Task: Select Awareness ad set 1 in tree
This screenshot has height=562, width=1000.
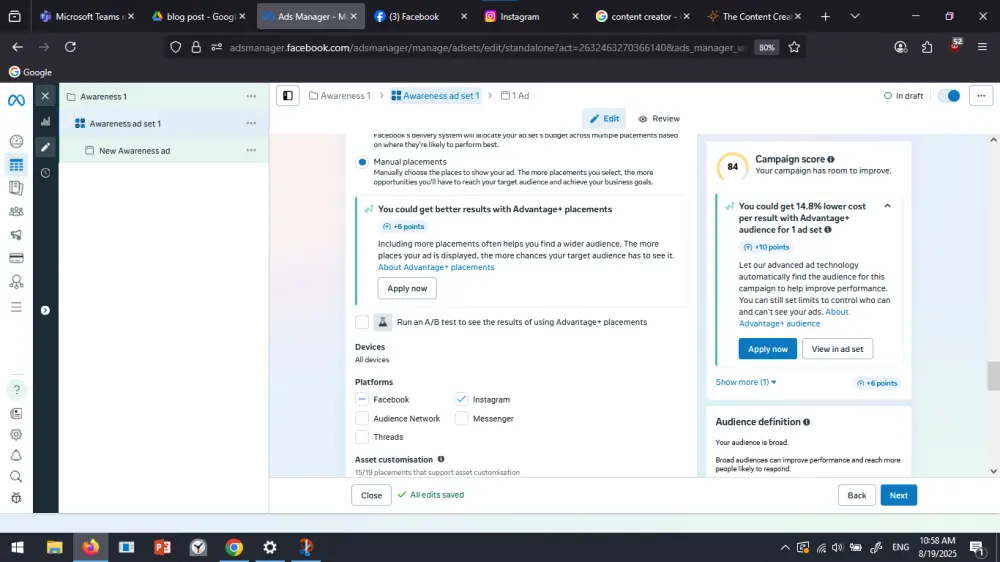Action: pyautogui.click(x=125, y=124)
